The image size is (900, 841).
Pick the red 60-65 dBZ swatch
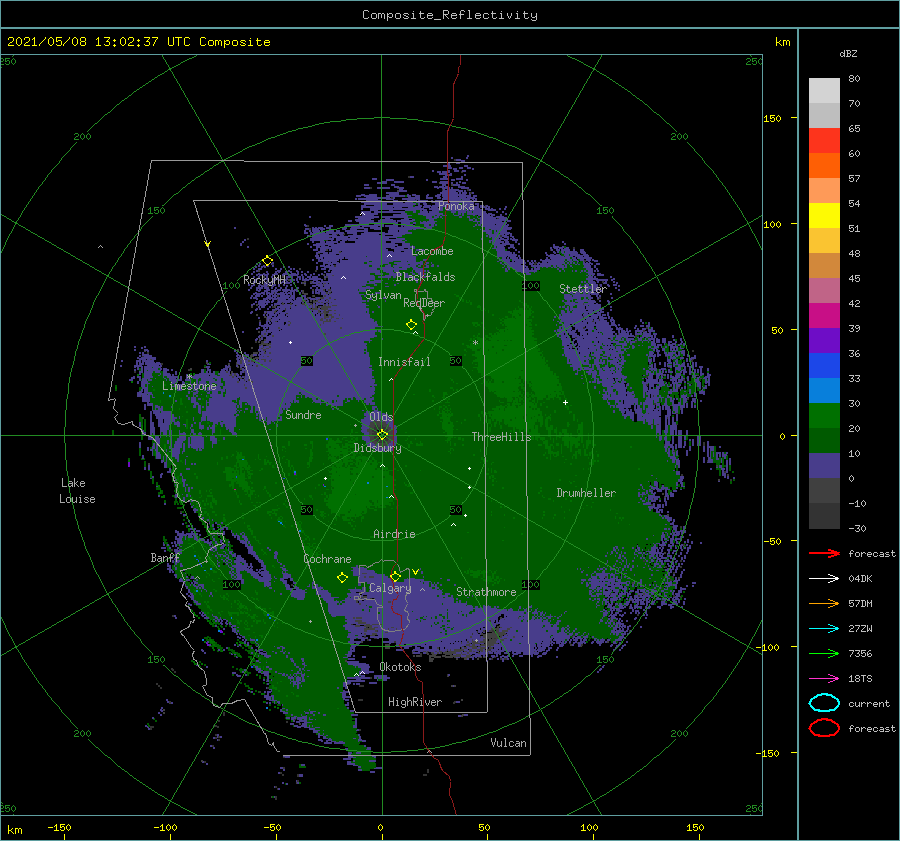pyautogui.click(x=824, y=141)
